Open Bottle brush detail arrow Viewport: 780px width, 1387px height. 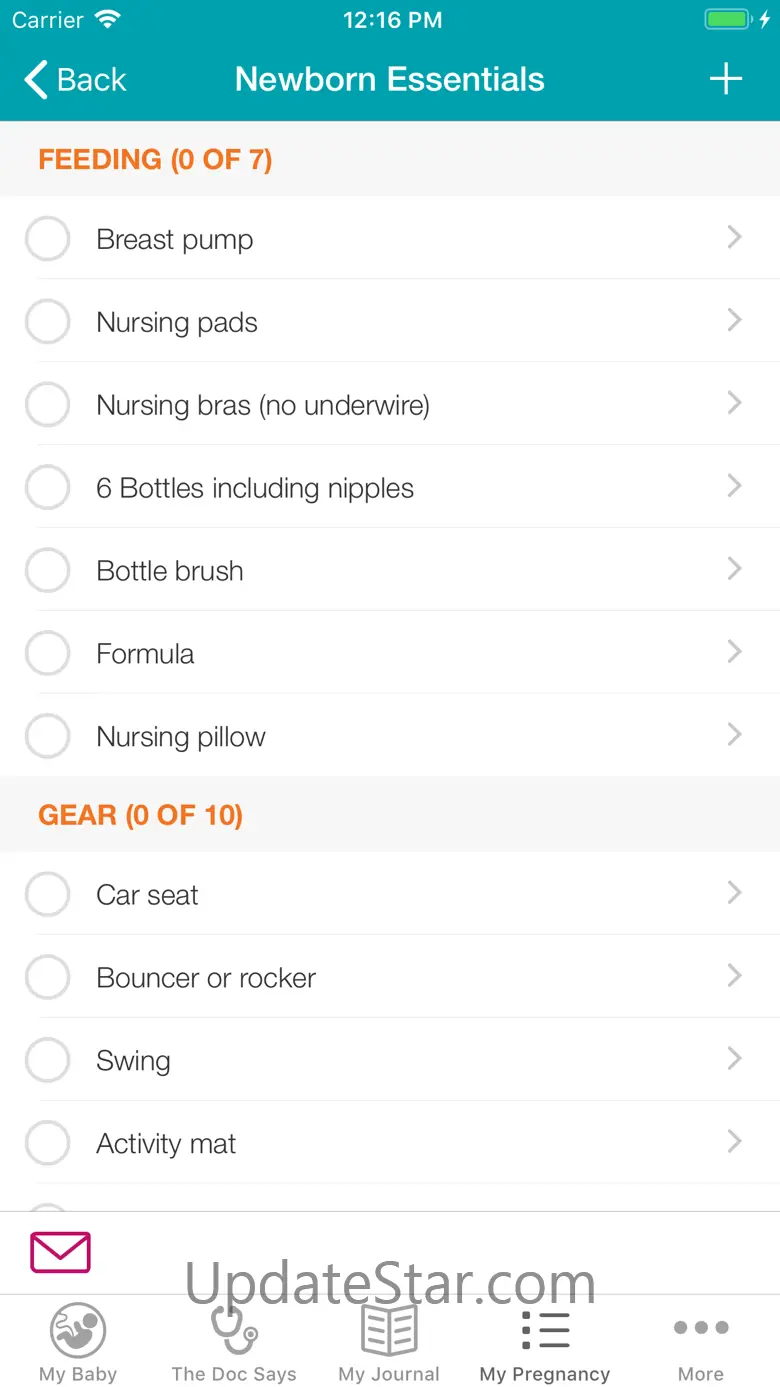pos(735,569)
